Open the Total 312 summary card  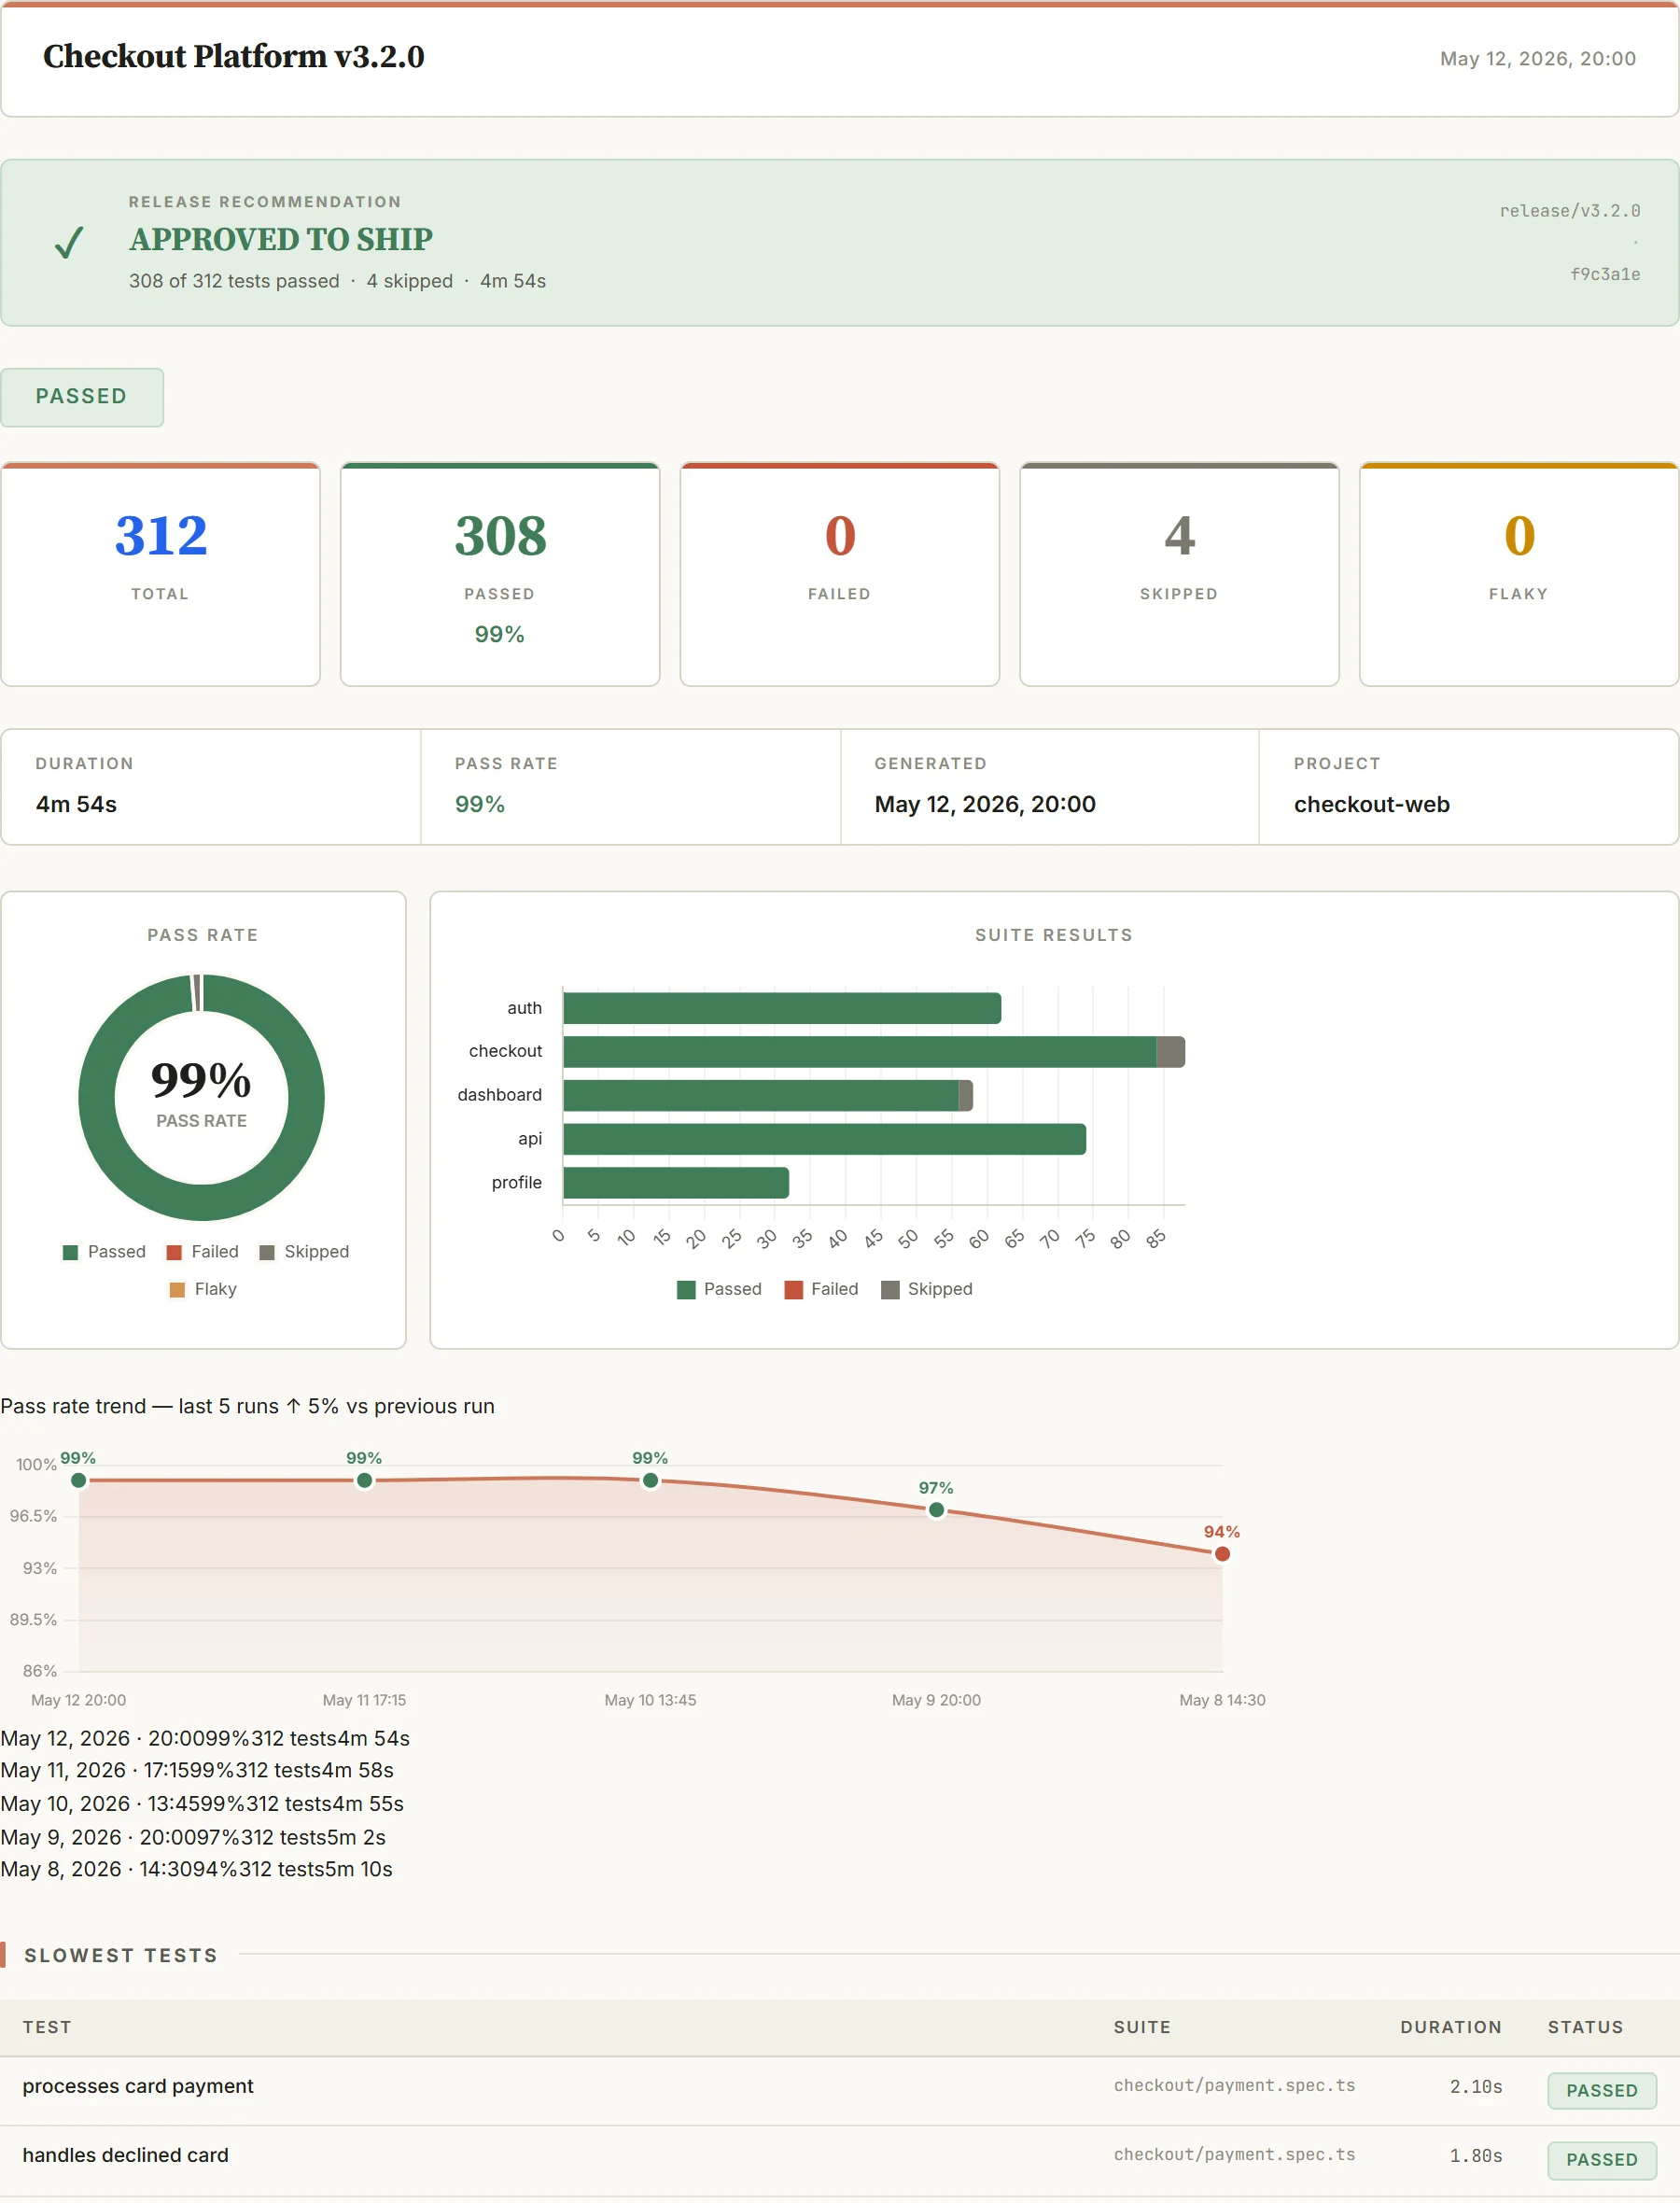[160, 574]
